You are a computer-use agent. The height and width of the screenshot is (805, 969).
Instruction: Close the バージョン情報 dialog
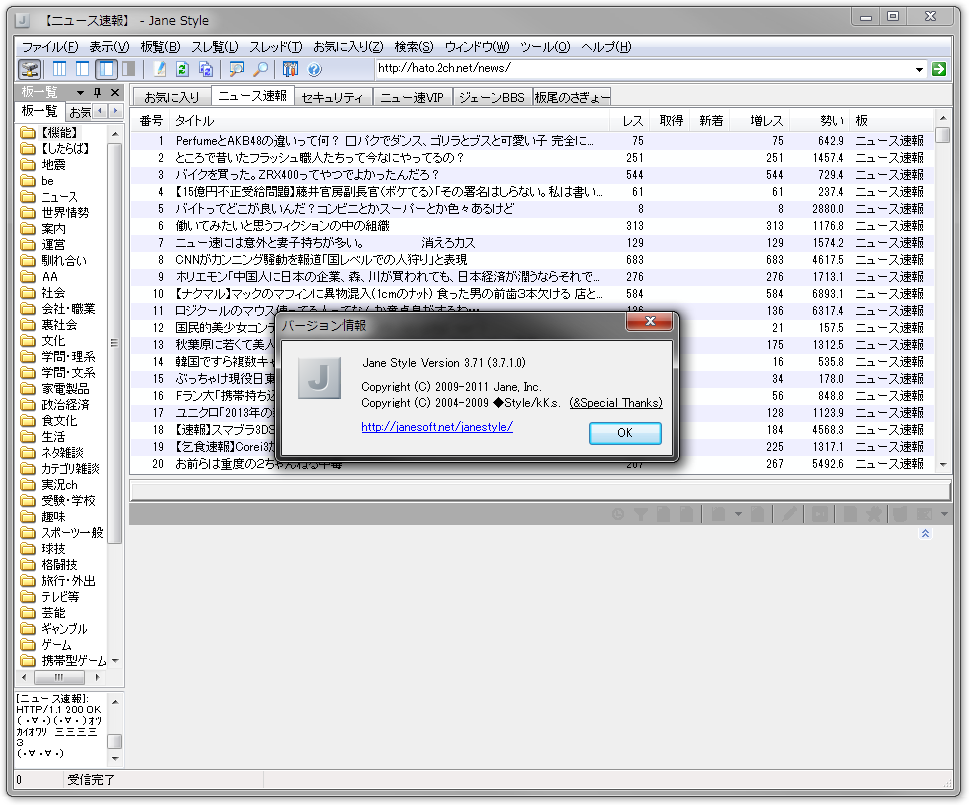(x=650, y=321)
